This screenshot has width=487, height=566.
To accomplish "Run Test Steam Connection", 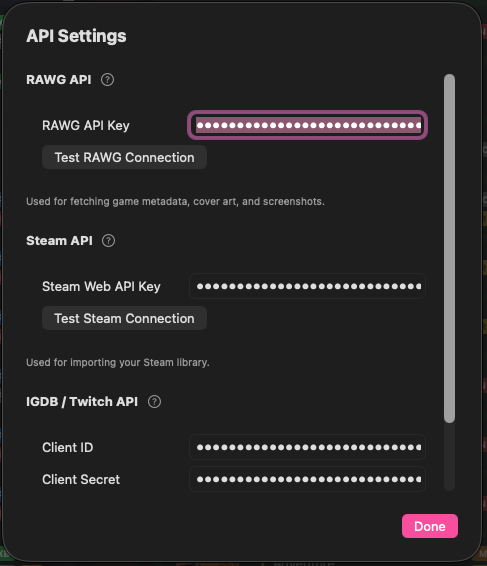I will coord(124,318).
